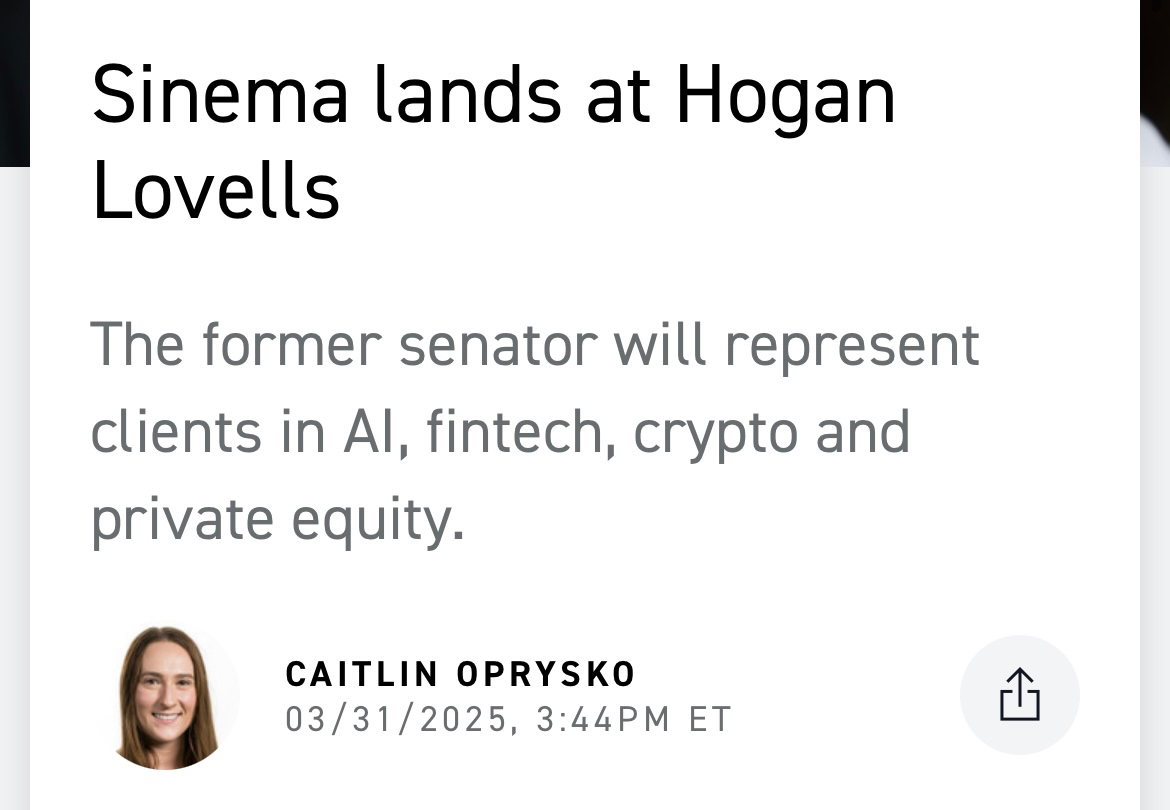Click the share icon button
The image size is (1170, 810).
pyautogui.click(x=1019, y=695)
